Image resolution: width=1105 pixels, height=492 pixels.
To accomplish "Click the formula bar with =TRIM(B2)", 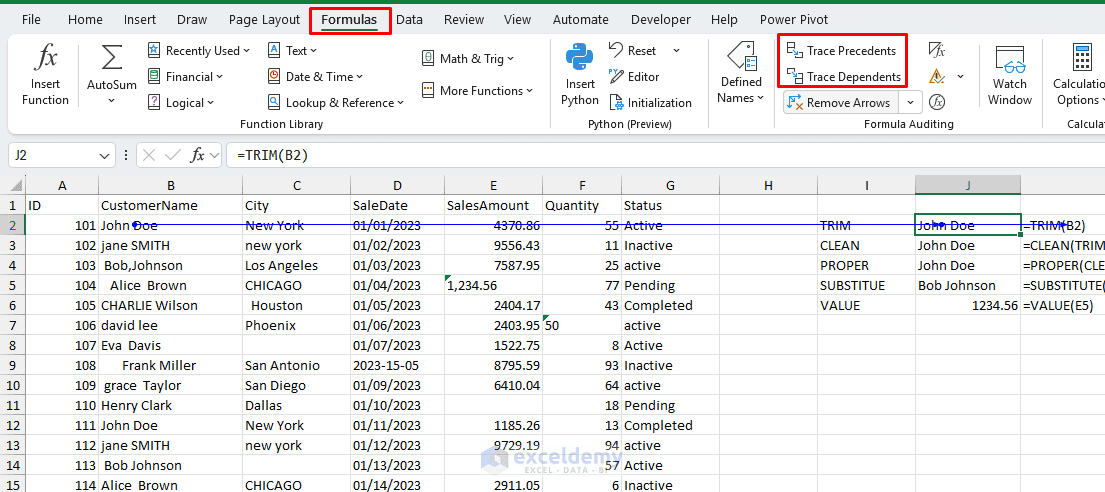I will point(665,155).
